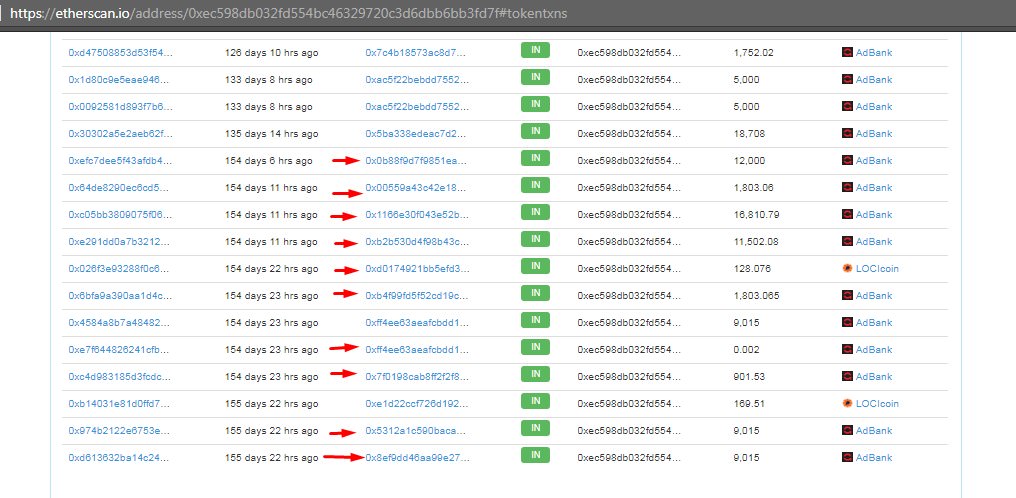Open transaction hash 0x30302a5e2aeb62f

[x=121, y=133]
